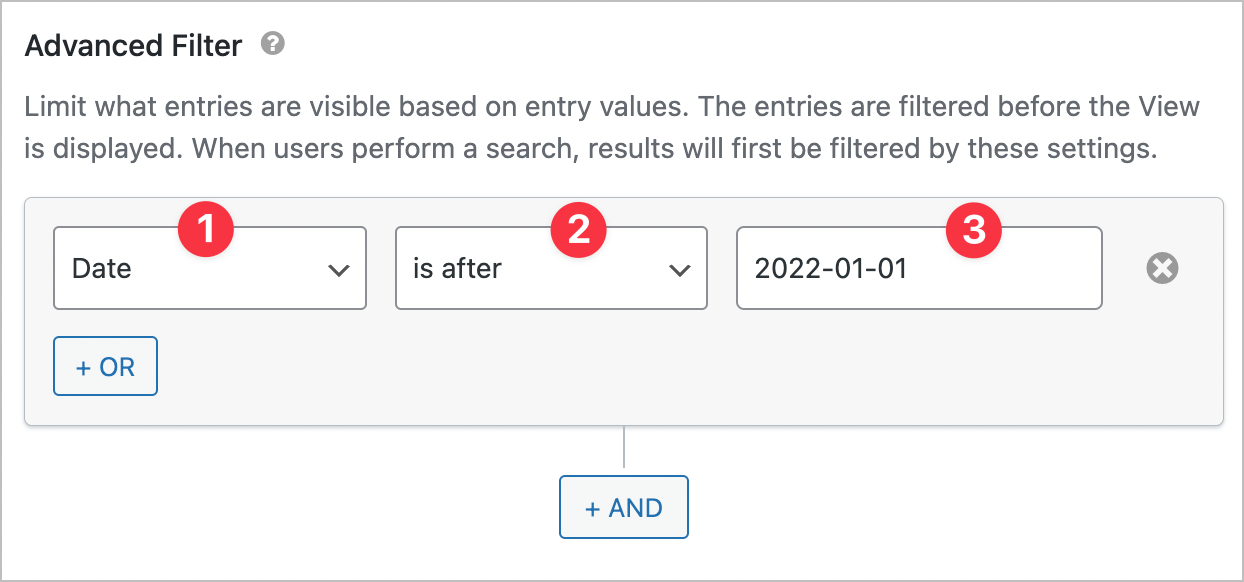Select the Date dropdown control

point(209,268)
